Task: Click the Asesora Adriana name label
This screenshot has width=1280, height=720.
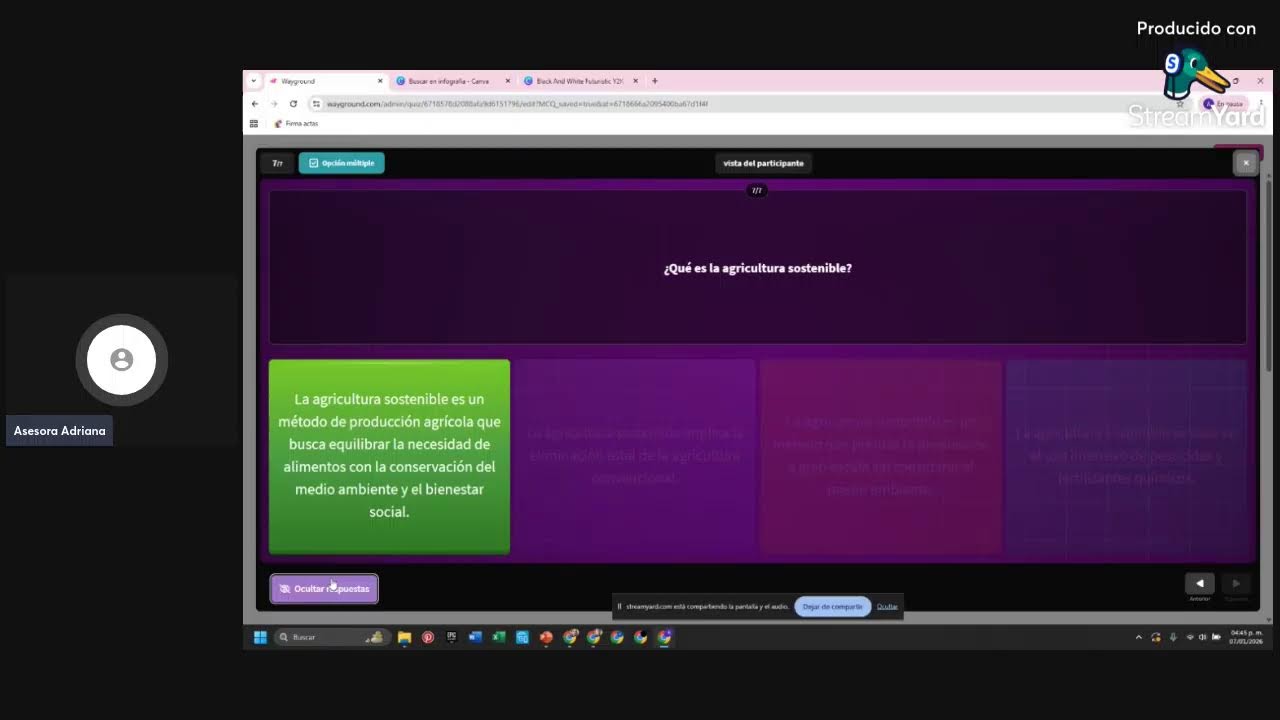Action: point(59,431)
